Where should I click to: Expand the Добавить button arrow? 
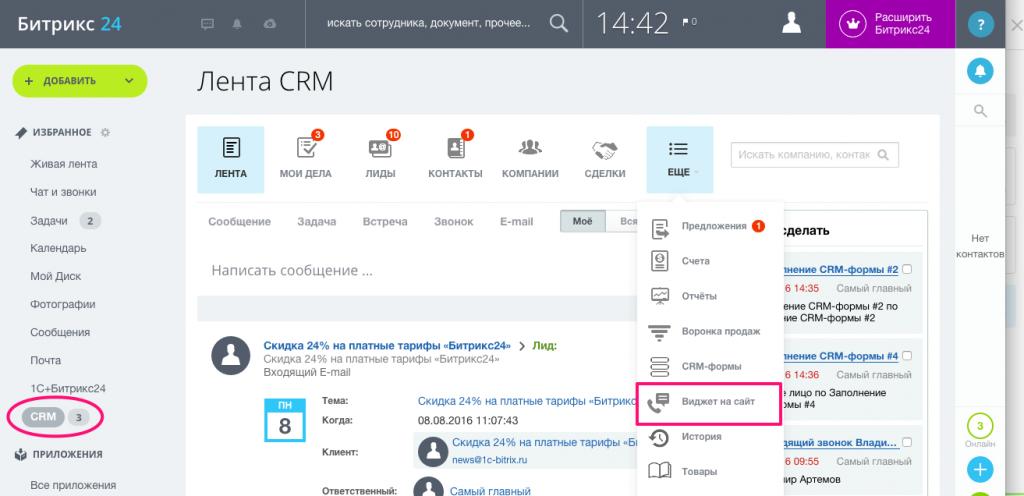point(129,81)
